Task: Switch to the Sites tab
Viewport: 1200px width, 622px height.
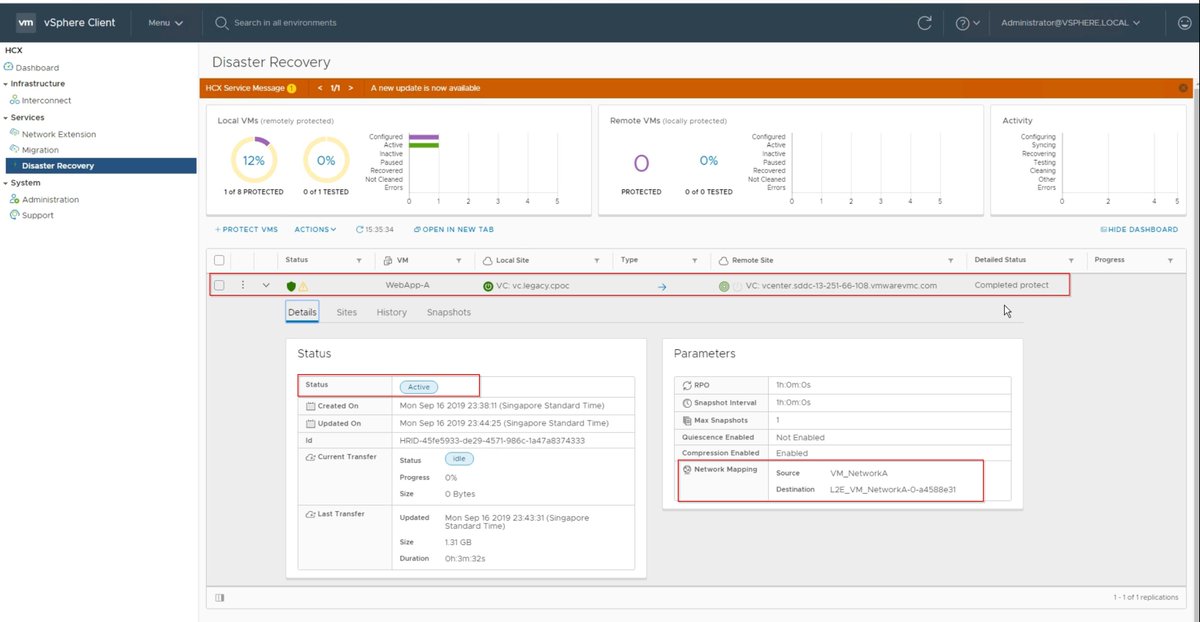Action: [x=346, y=312]
